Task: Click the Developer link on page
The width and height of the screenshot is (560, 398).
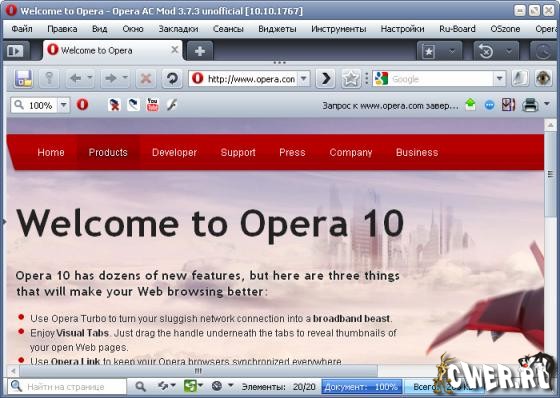Action: [174, 153]
